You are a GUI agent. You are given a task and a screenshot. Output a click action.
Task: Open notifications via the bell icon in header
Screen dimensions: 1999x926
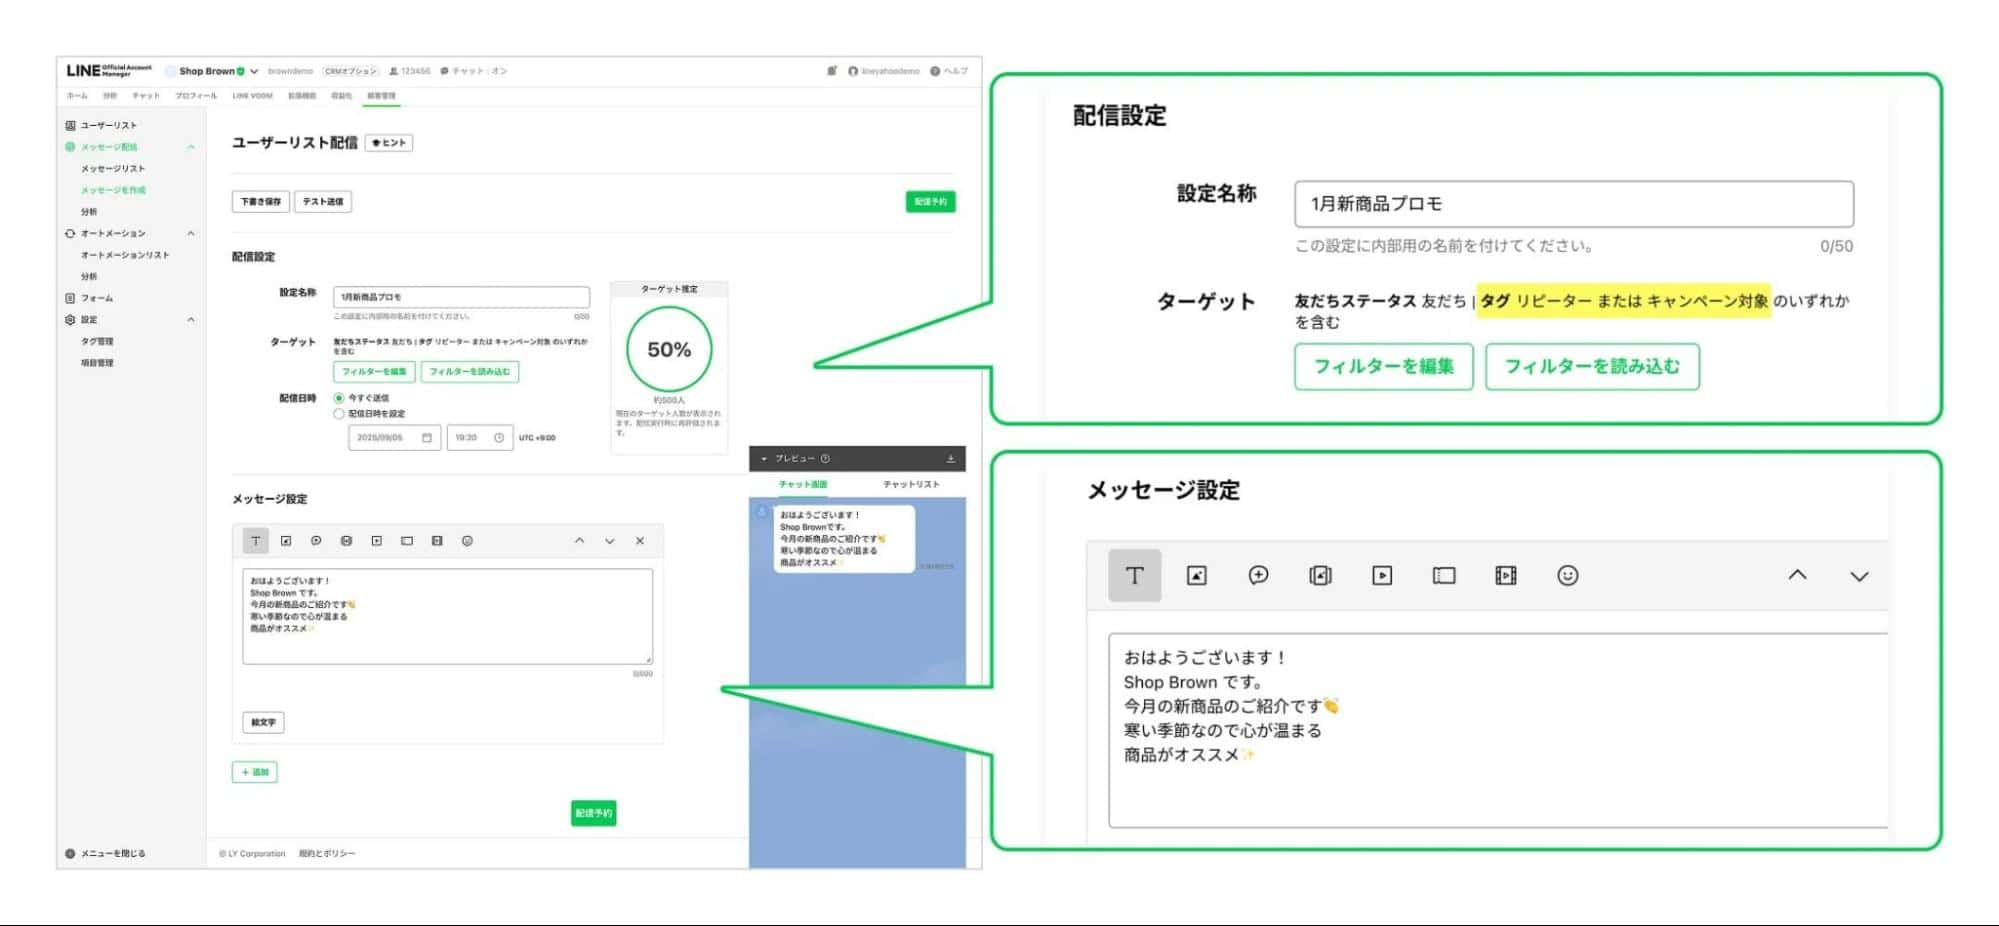click(x=832, y=71)
